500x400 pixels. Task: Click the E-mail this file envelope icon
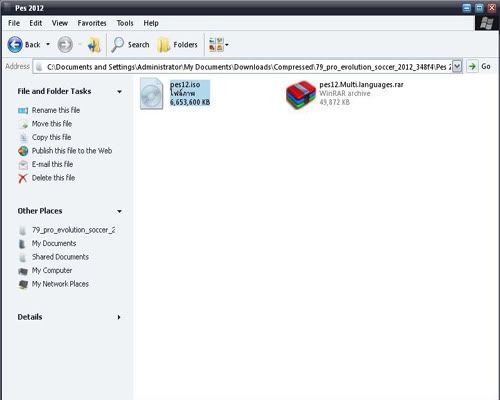(x=23, y=165)
